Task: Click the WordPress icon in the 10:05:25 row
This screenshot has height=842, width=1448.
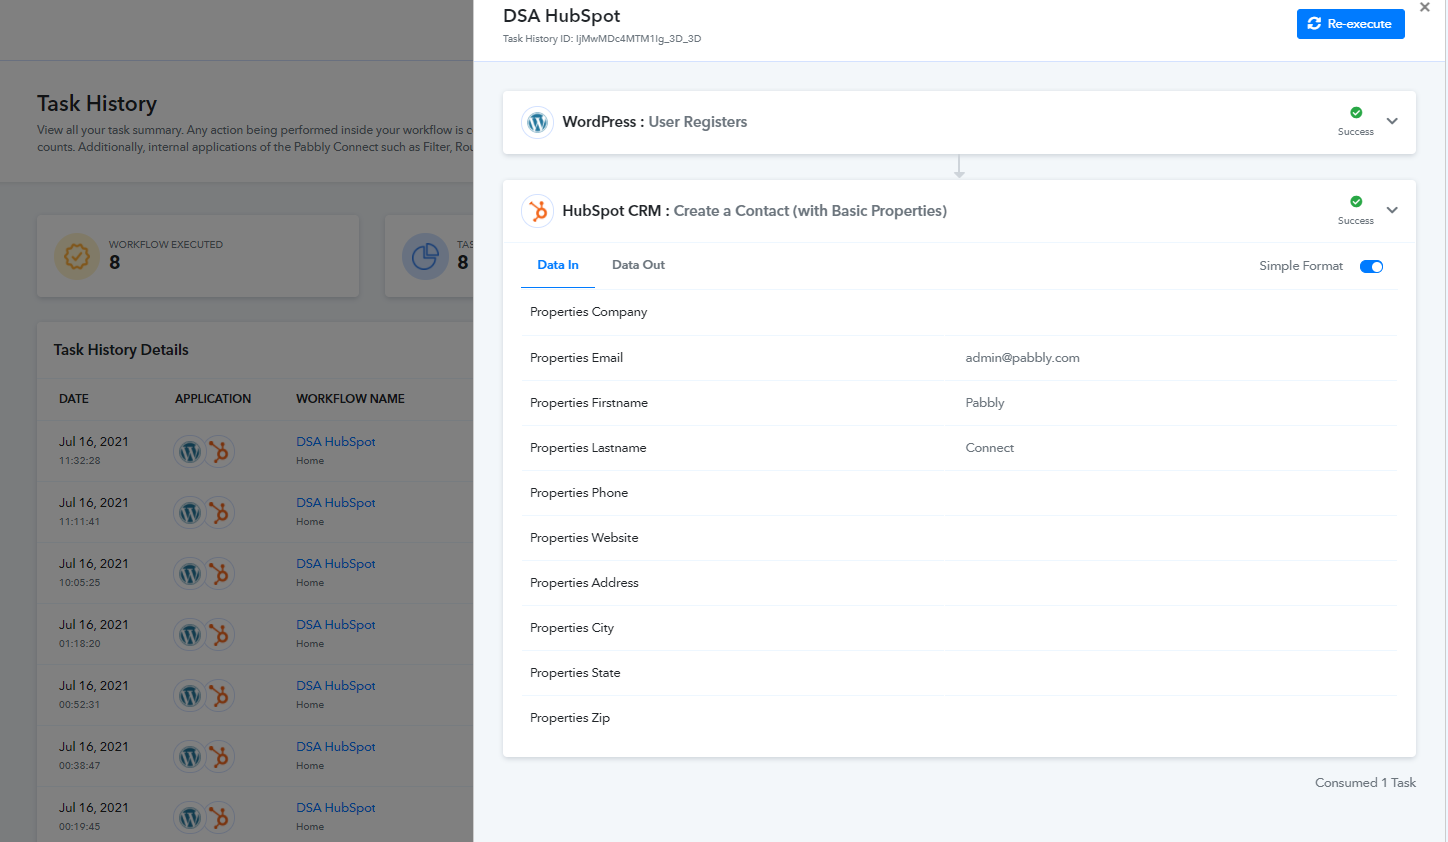Action: (x=190, y=574)
